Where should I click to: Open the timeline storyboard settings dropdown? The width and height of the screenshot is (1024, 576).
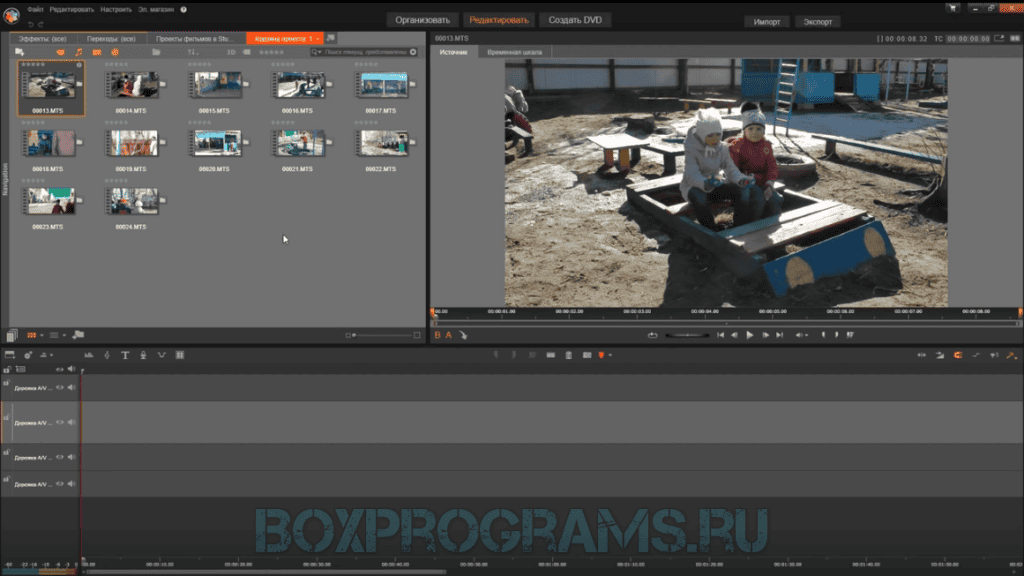(x=46, y=355)
